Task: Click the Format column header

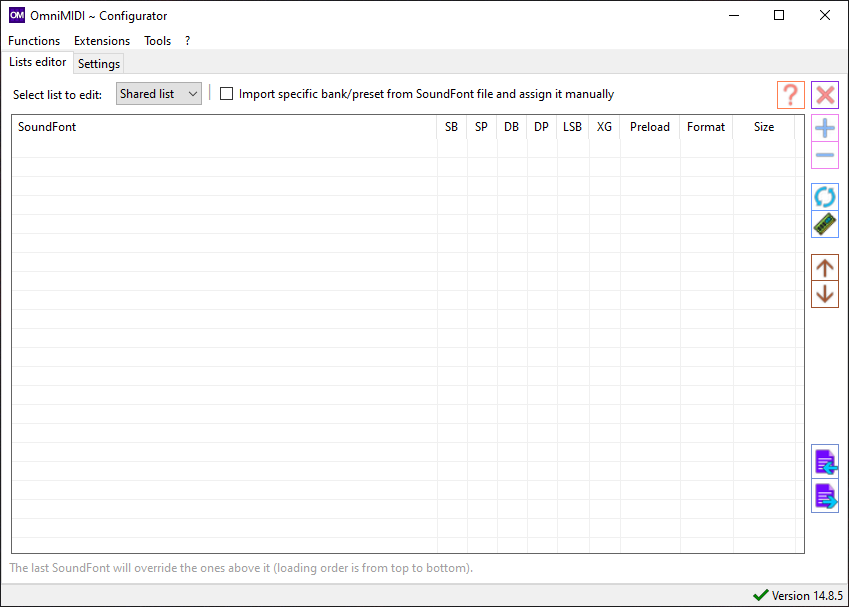Action: 706,127
